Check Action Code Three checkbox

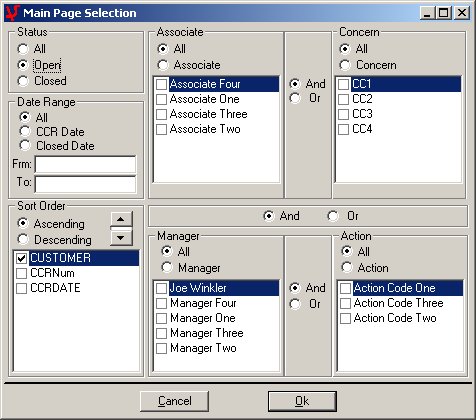point(345,303)
